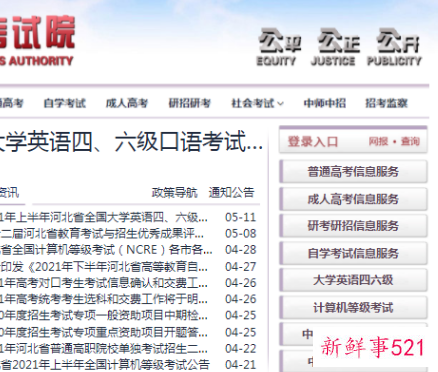This screenshot has height=372, width=438.
Task: Select 研招研考 in the navigation bar
Action: [189, 103]
